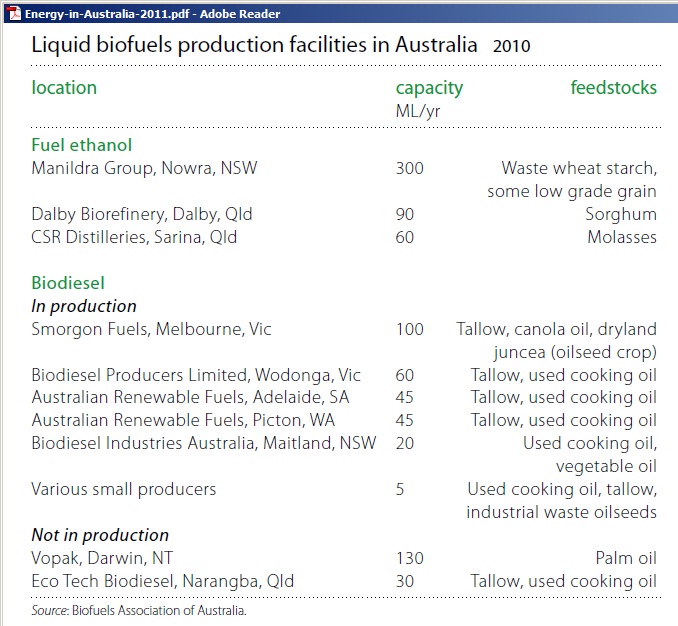Screen dimensions: 678x626
Task: Click capacity '45' for Picton, WA plant
Action: pos(404,421)
